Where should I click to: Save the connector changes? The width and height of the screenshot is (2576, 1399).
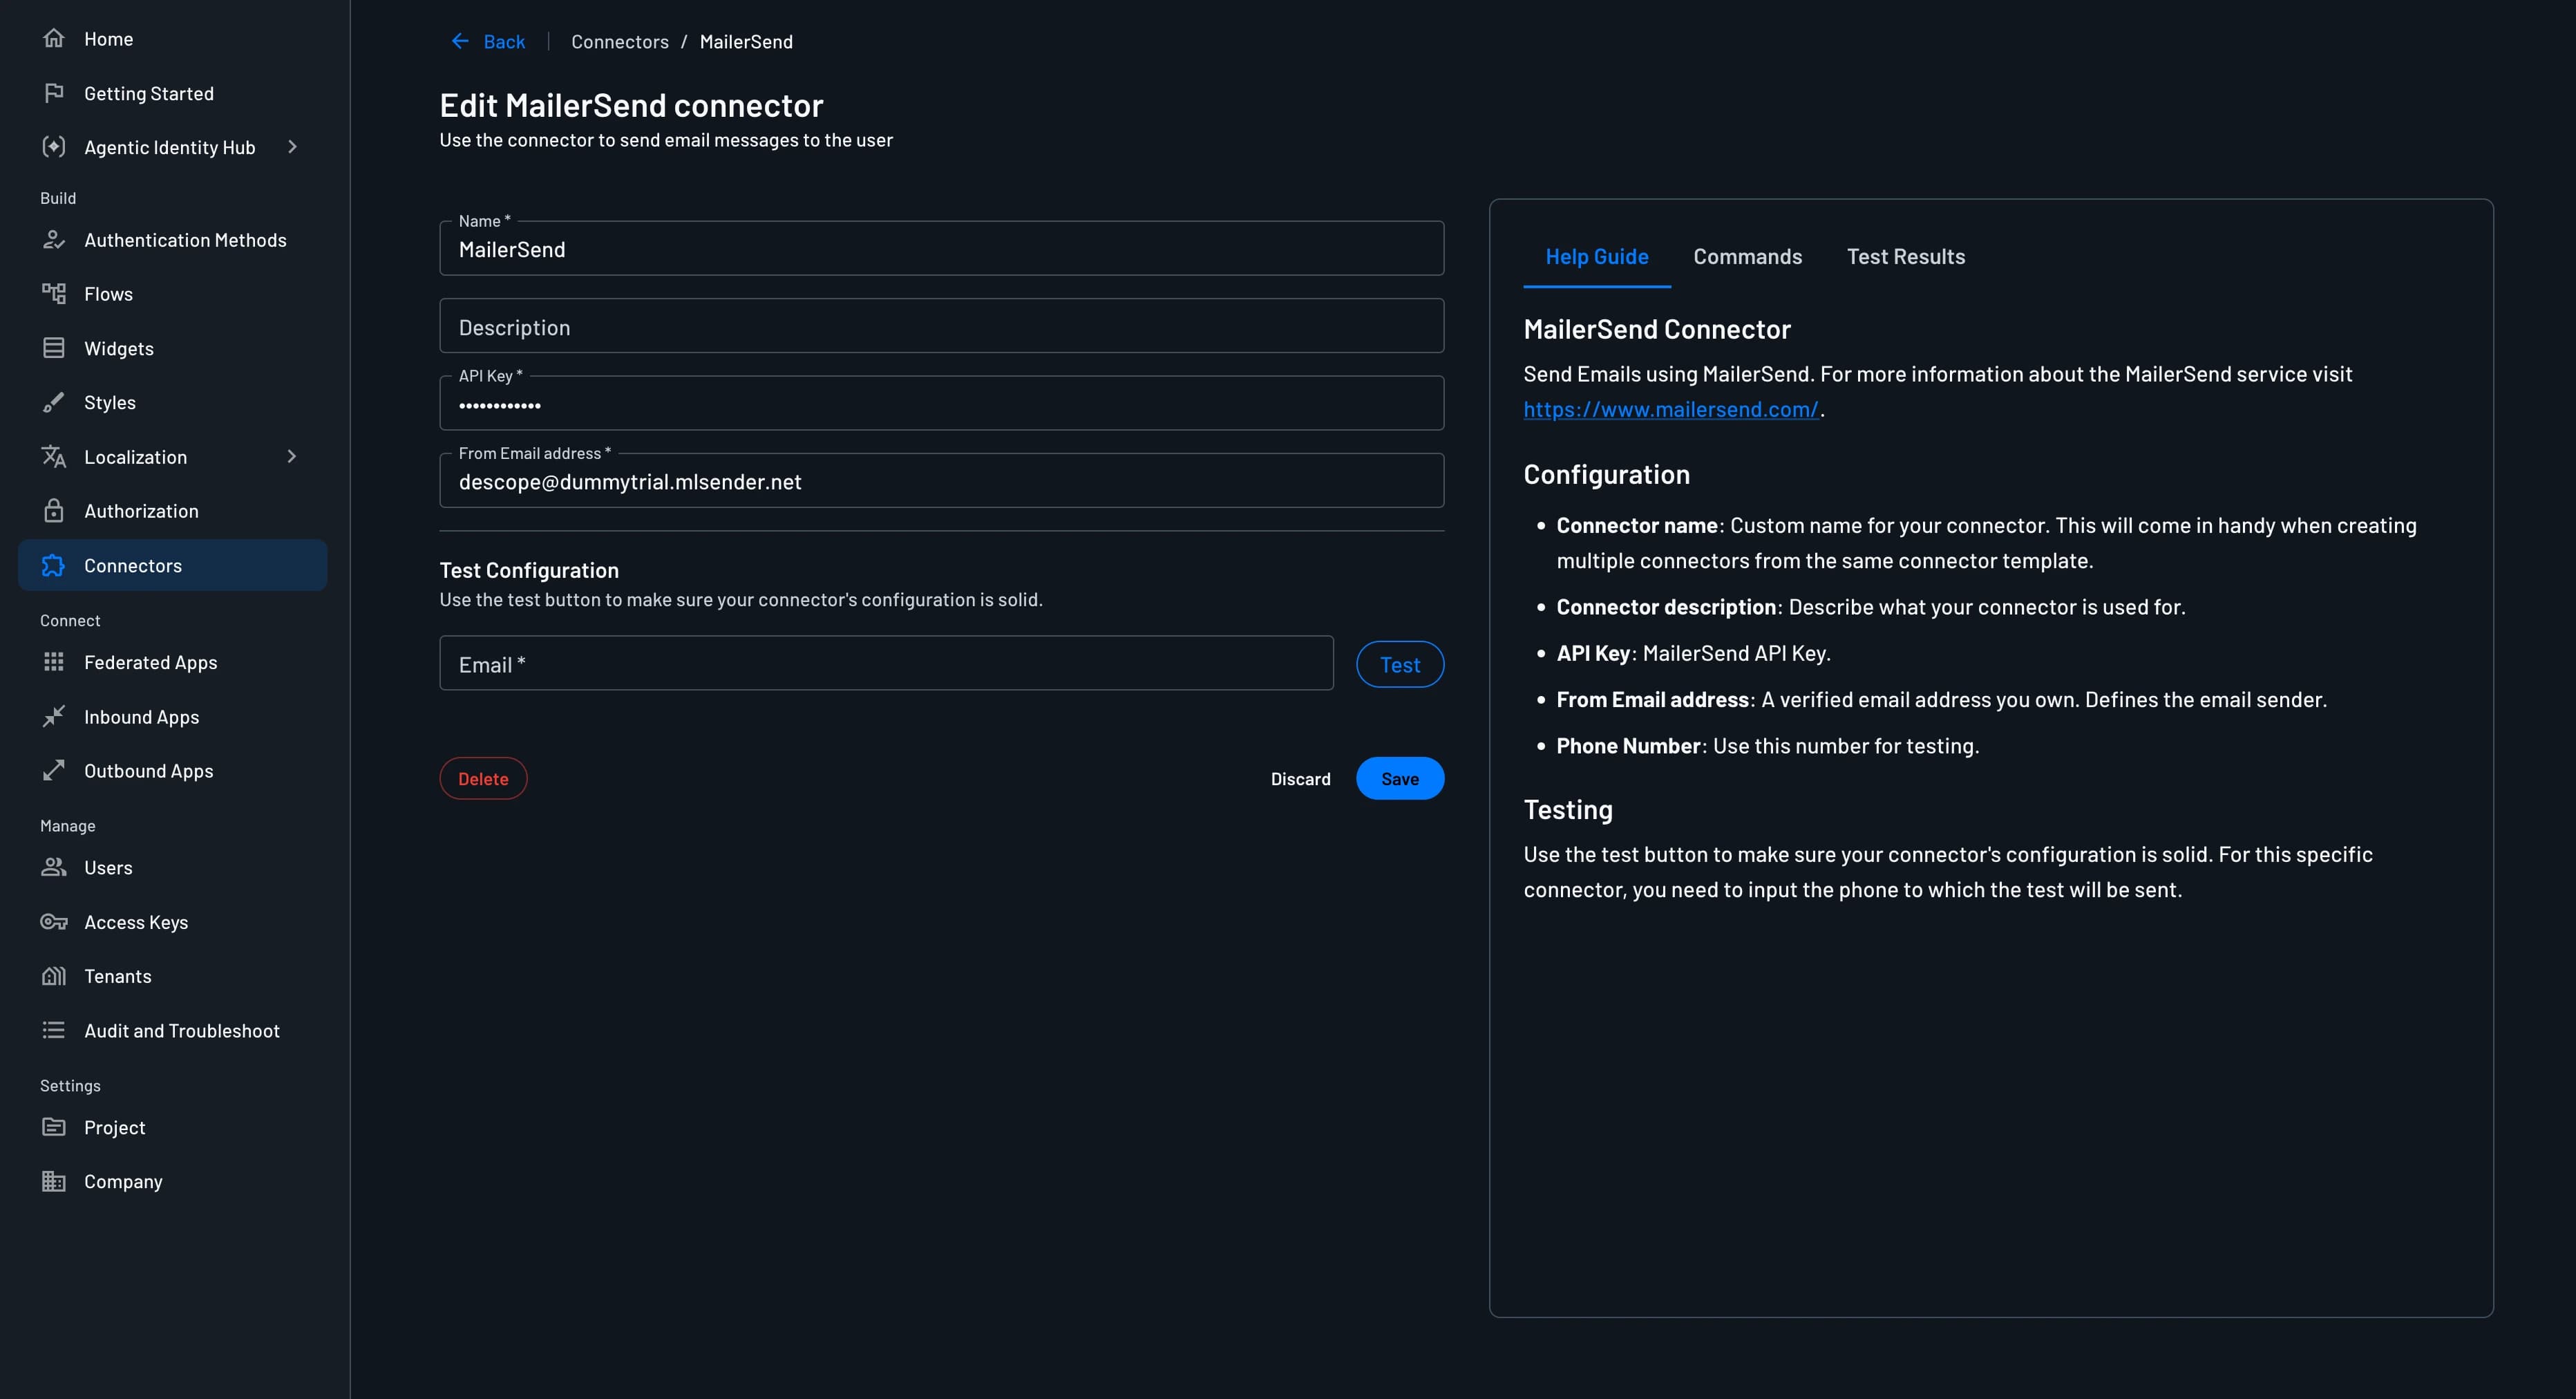1399,778
